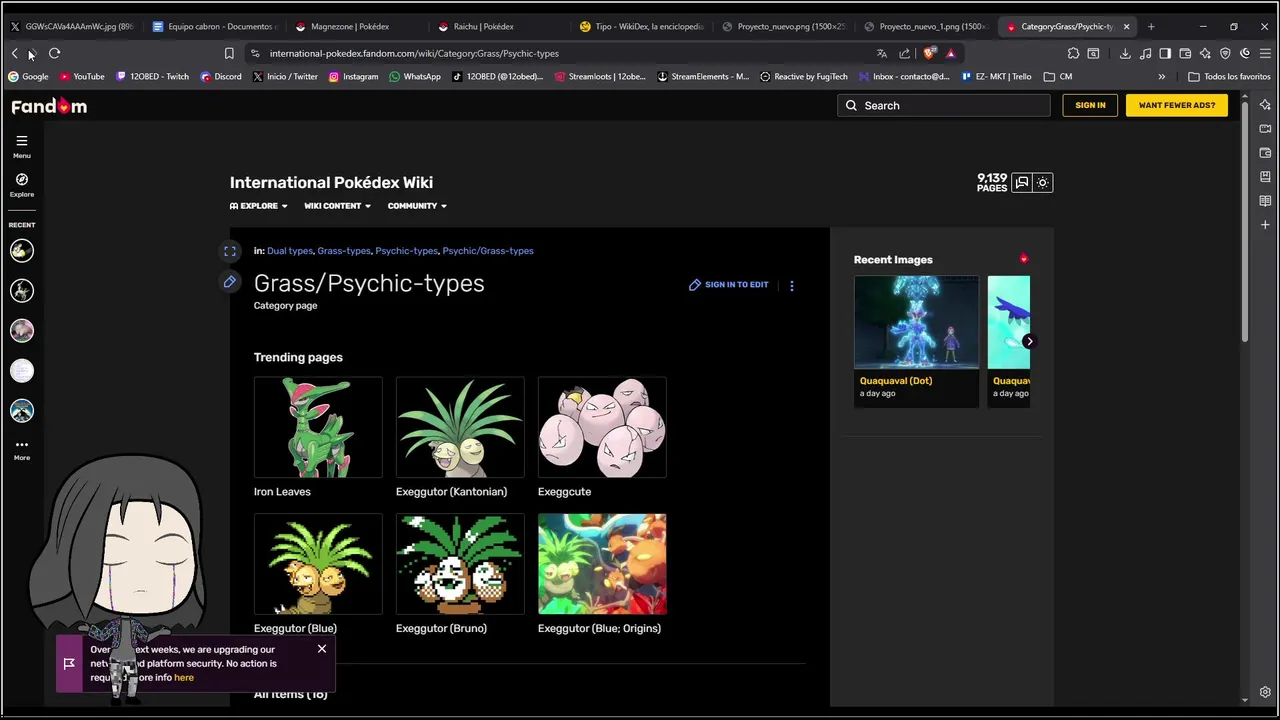The height and width of the screenshot is (720, 1280).
Task: Click the pencil edit icon beside title
Action: pyautogui.click(x=230, y=283)
